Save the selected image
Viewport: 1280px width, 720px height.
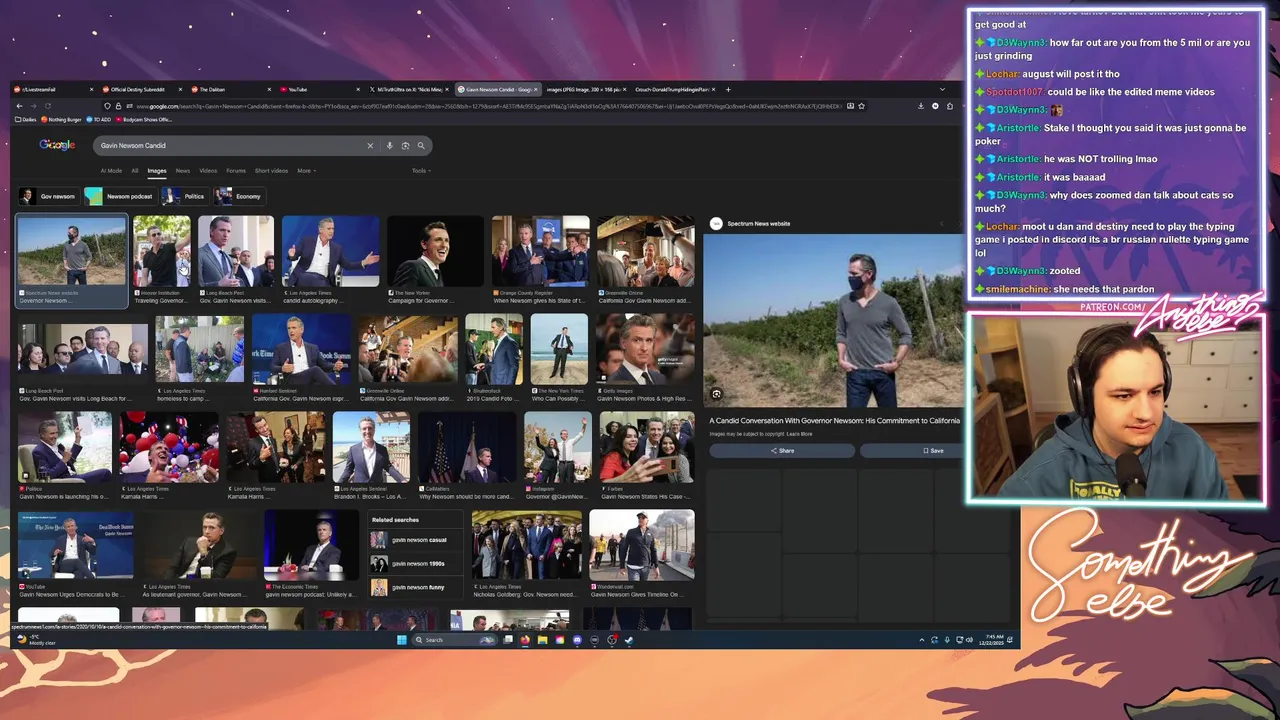pos(932,451)
